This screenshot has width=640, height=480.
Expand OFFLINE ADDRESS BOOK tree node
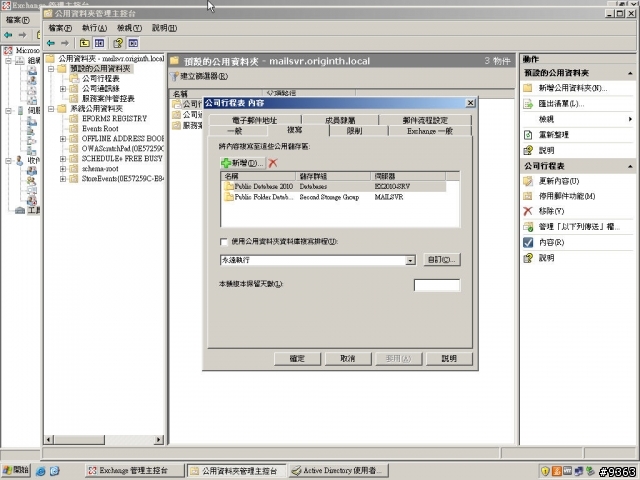point(63,139)
